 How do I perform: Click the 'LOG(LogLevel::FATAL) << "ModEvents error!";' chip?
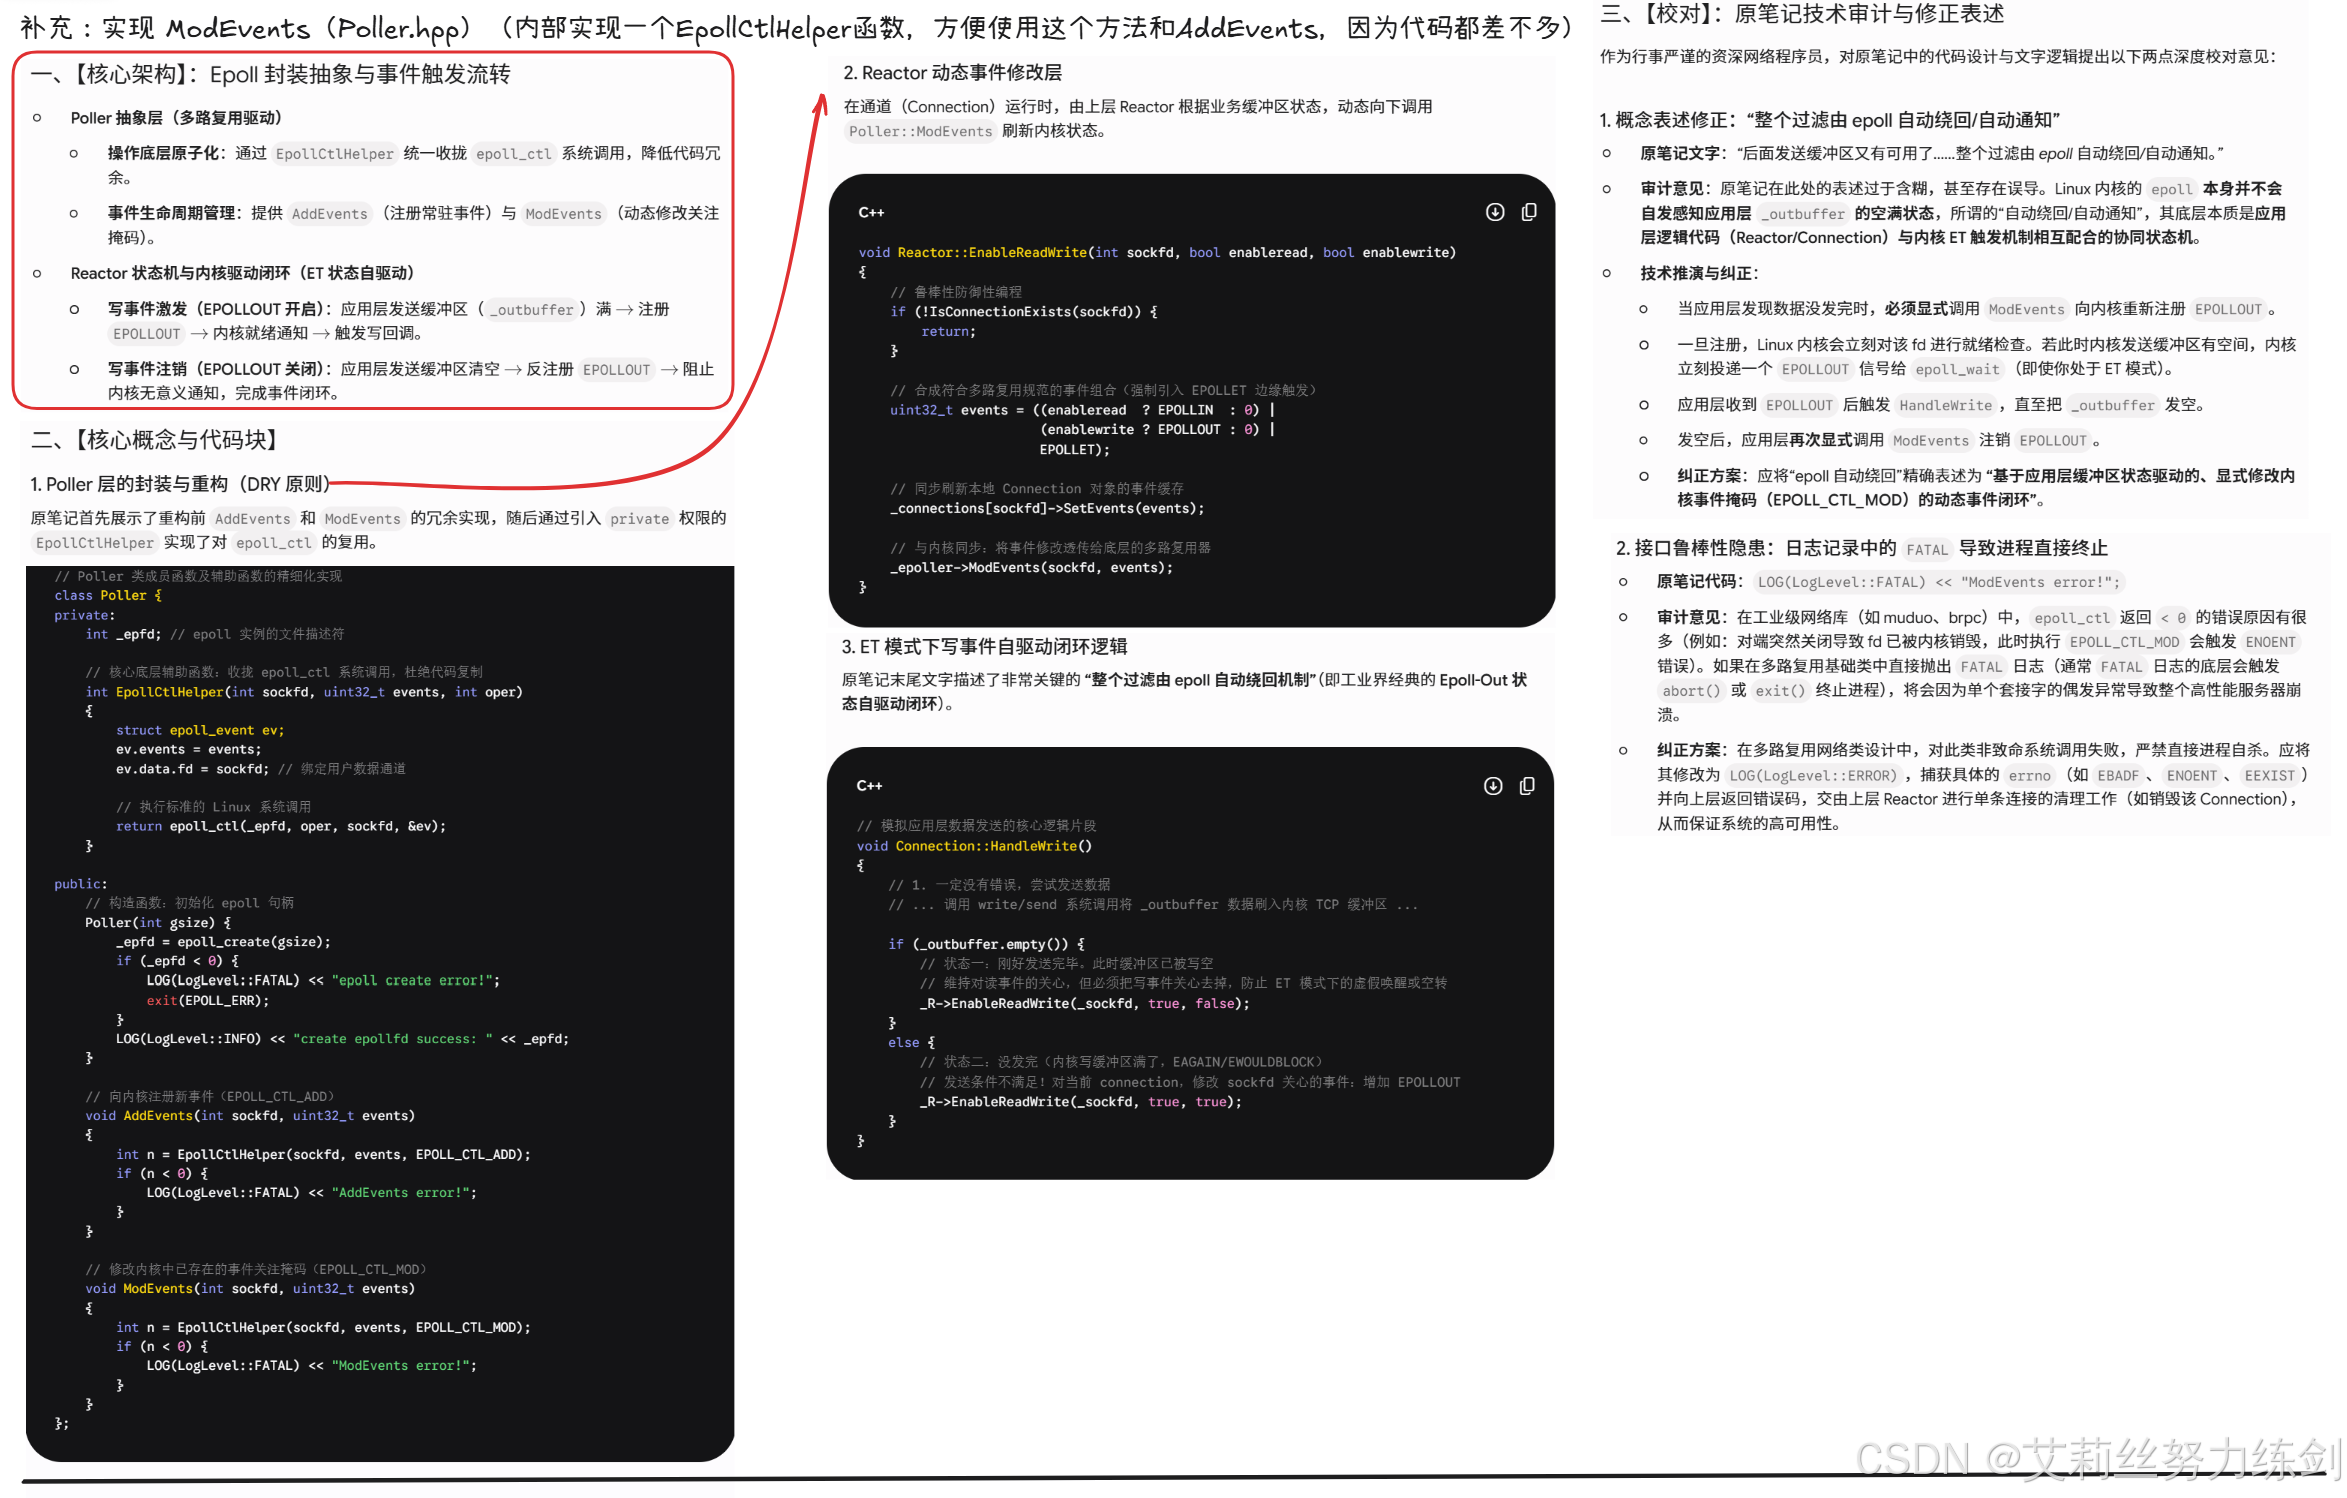(x=1938, y=583)
